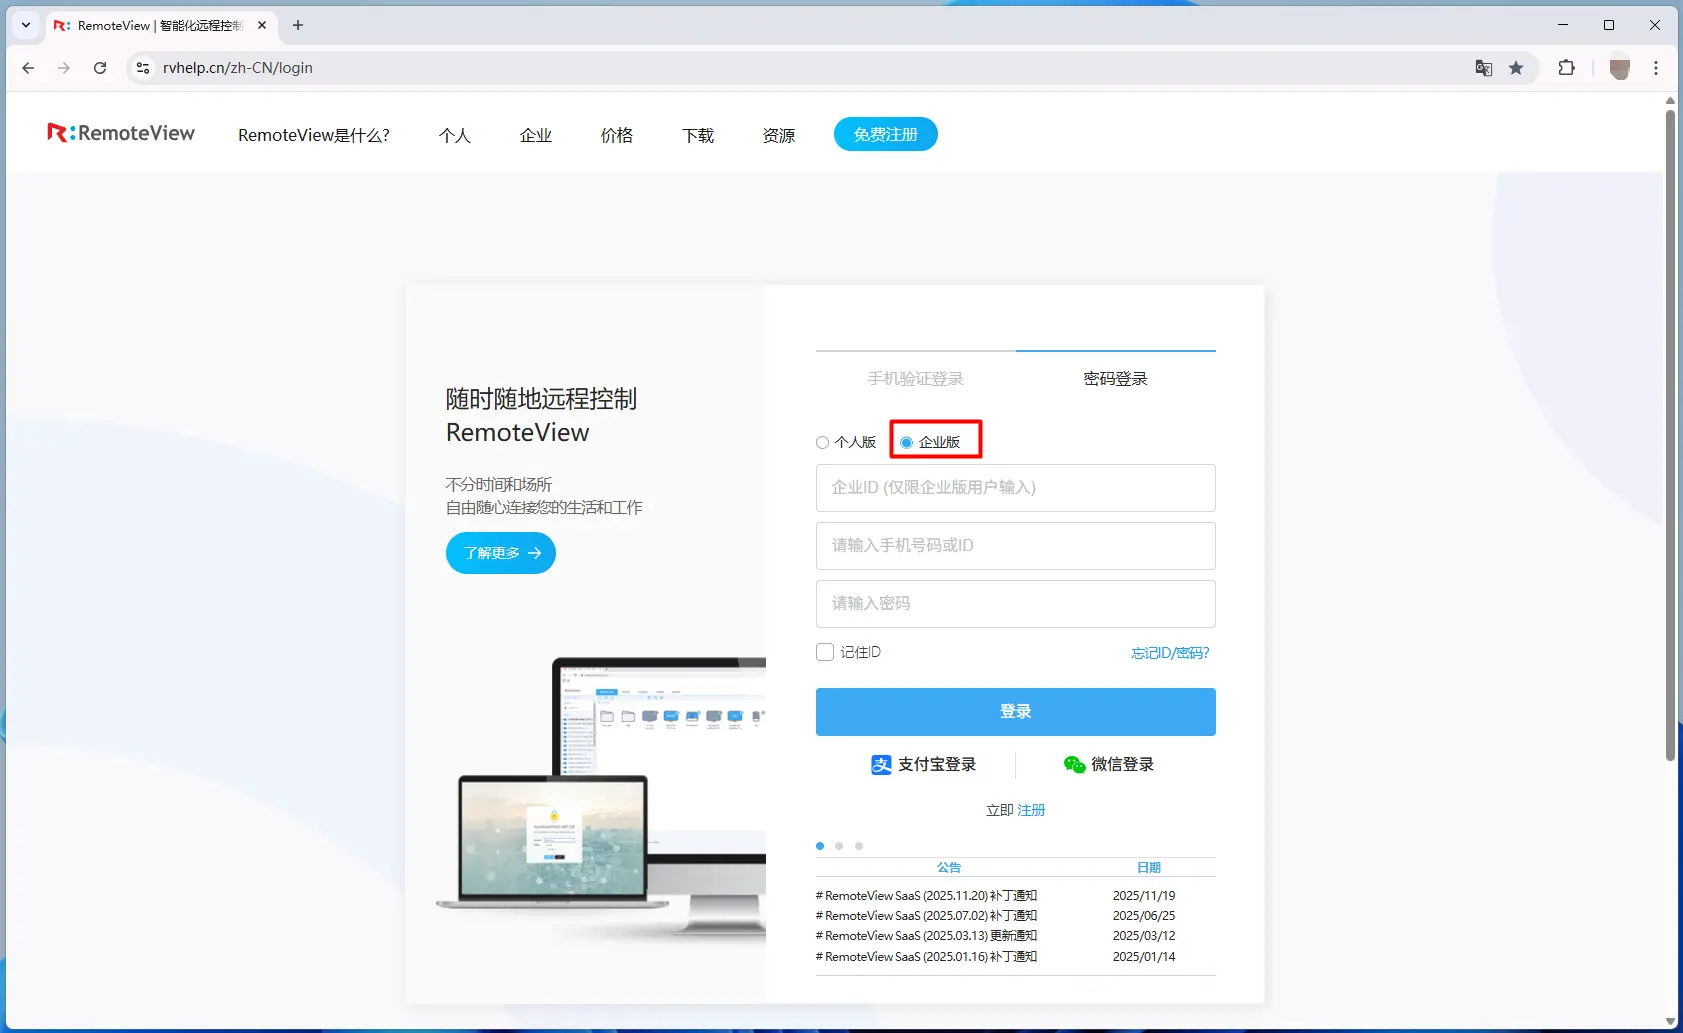1683x1033 pixels.
Task: Reload the page with refresh icon
Action: click(x=100, y=68)
